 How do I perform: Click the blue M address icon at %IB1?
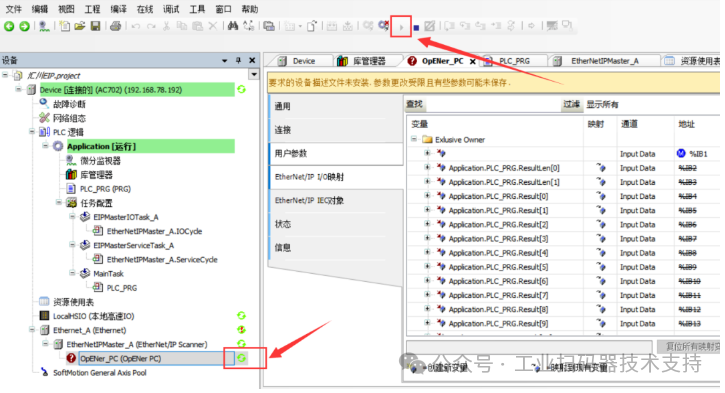[x=681, y=154]
